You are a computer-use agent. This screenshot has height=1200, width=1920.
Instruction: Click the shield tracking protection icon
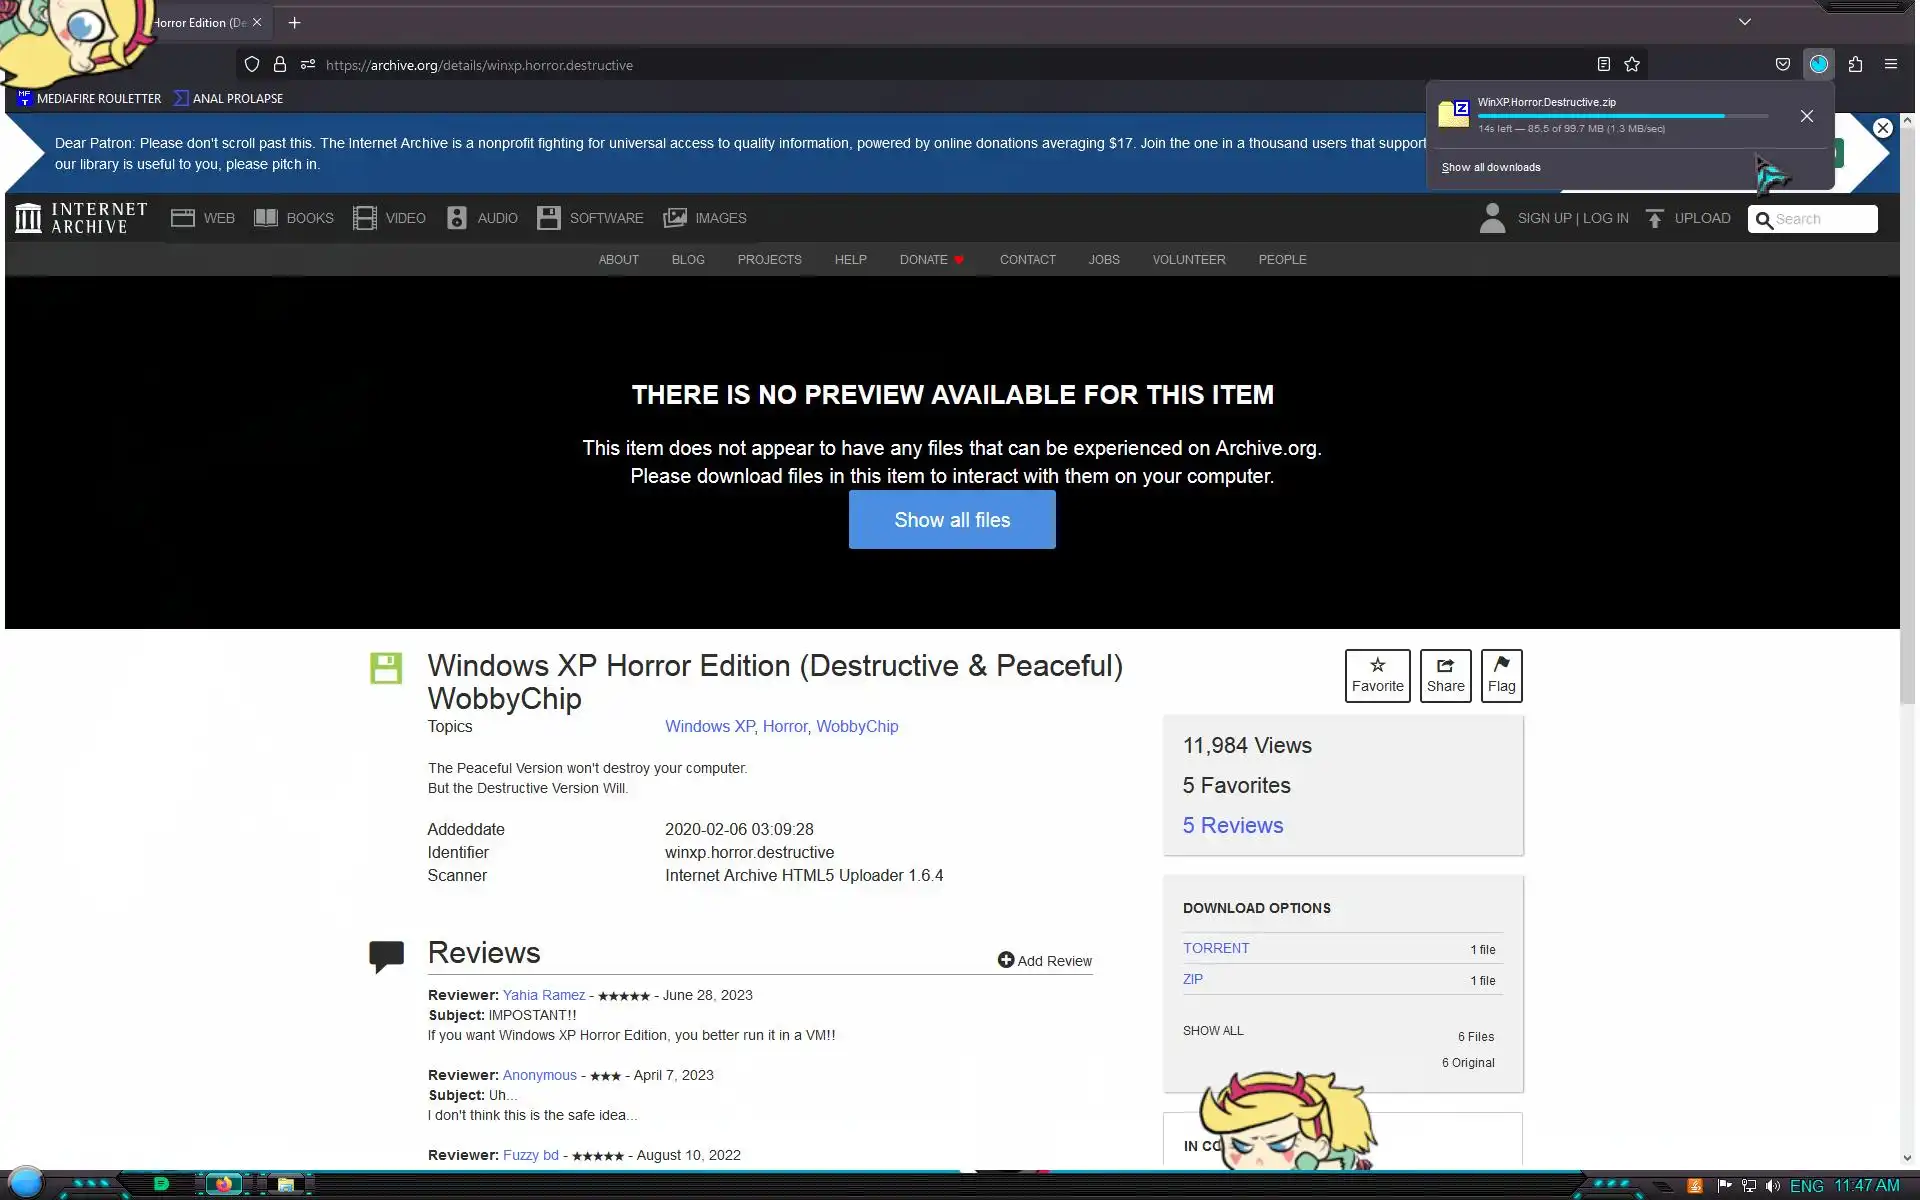pyautogui.click(x=252, y=65)
